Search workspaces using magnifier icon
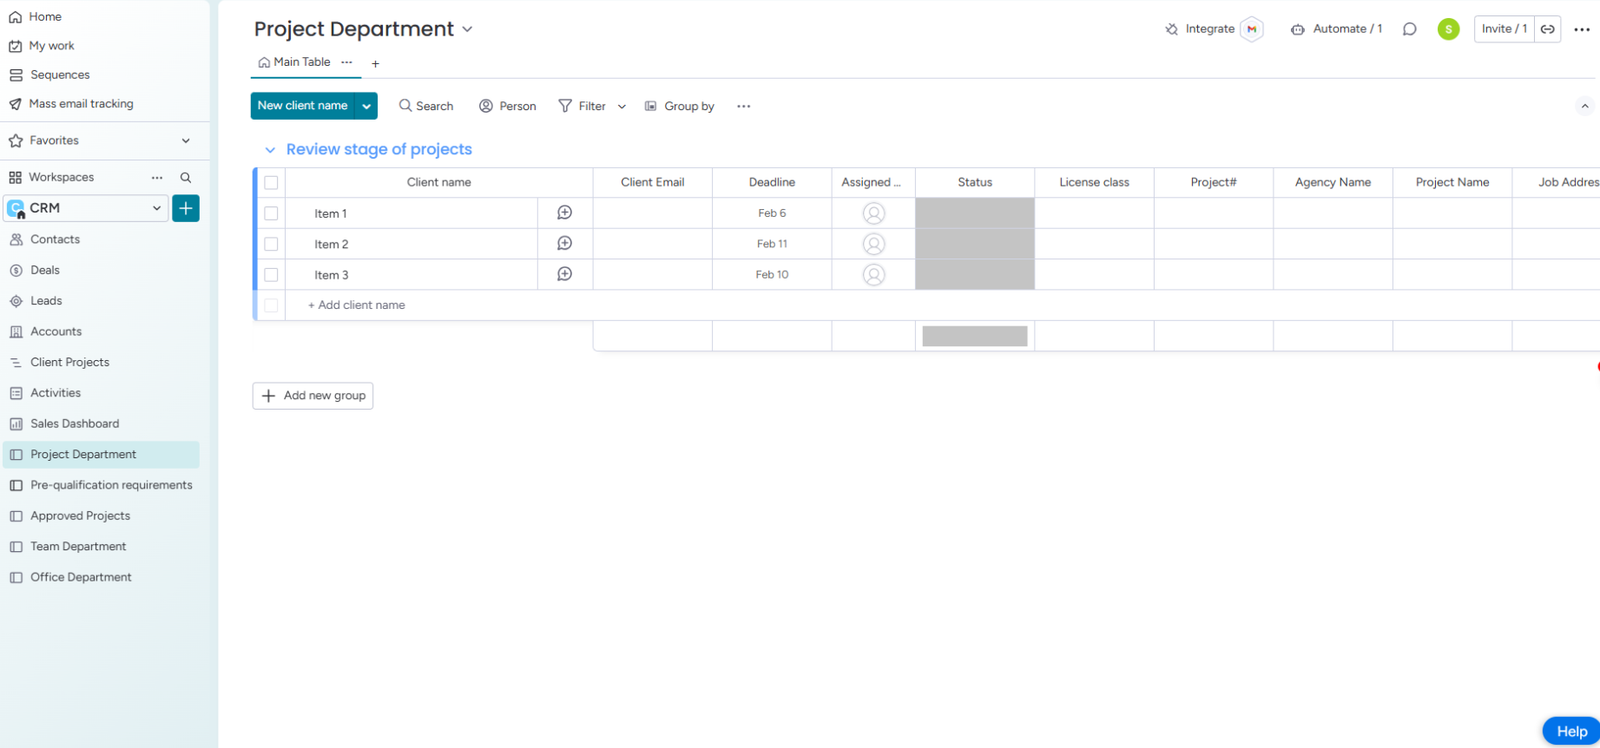This screenshot has height=748, width=1600. click(185, 177)
